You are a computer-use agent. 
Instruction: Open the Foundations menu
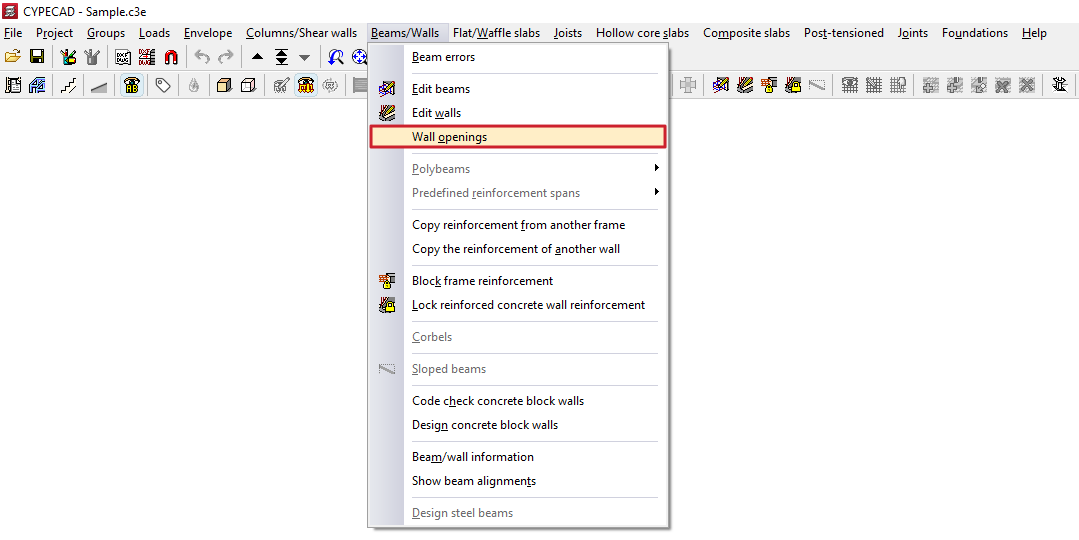pos(974,33)
